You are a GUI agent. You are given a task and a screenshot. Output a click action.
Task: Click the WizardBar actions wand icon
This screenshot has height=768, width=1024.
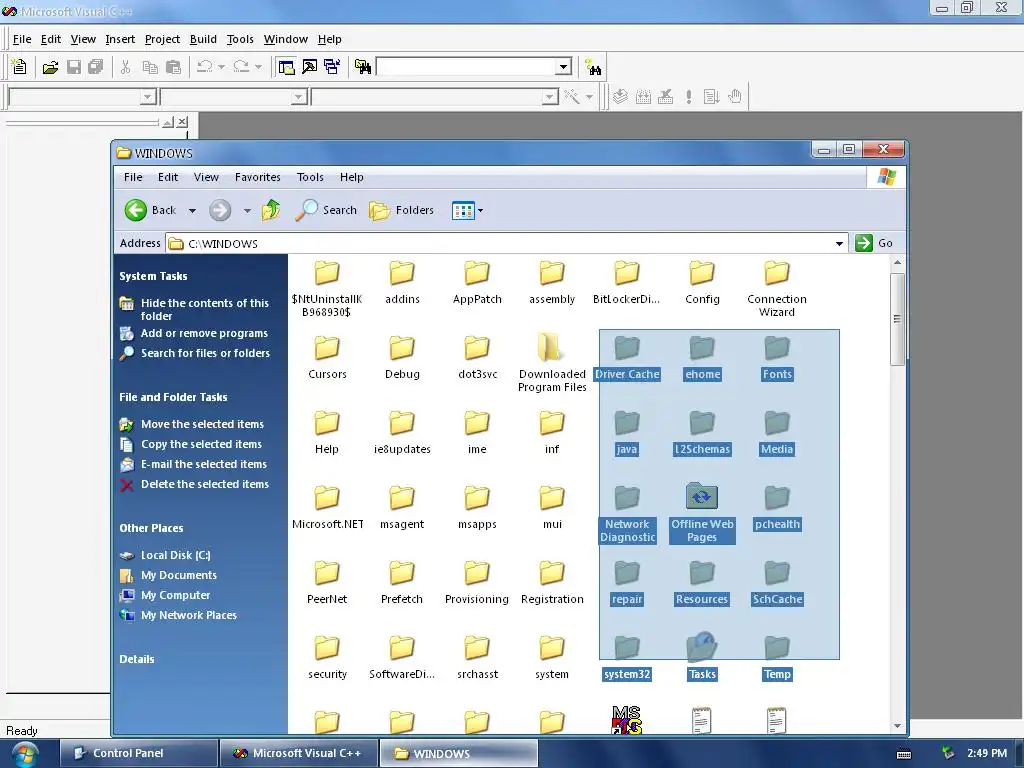(571, 97)
